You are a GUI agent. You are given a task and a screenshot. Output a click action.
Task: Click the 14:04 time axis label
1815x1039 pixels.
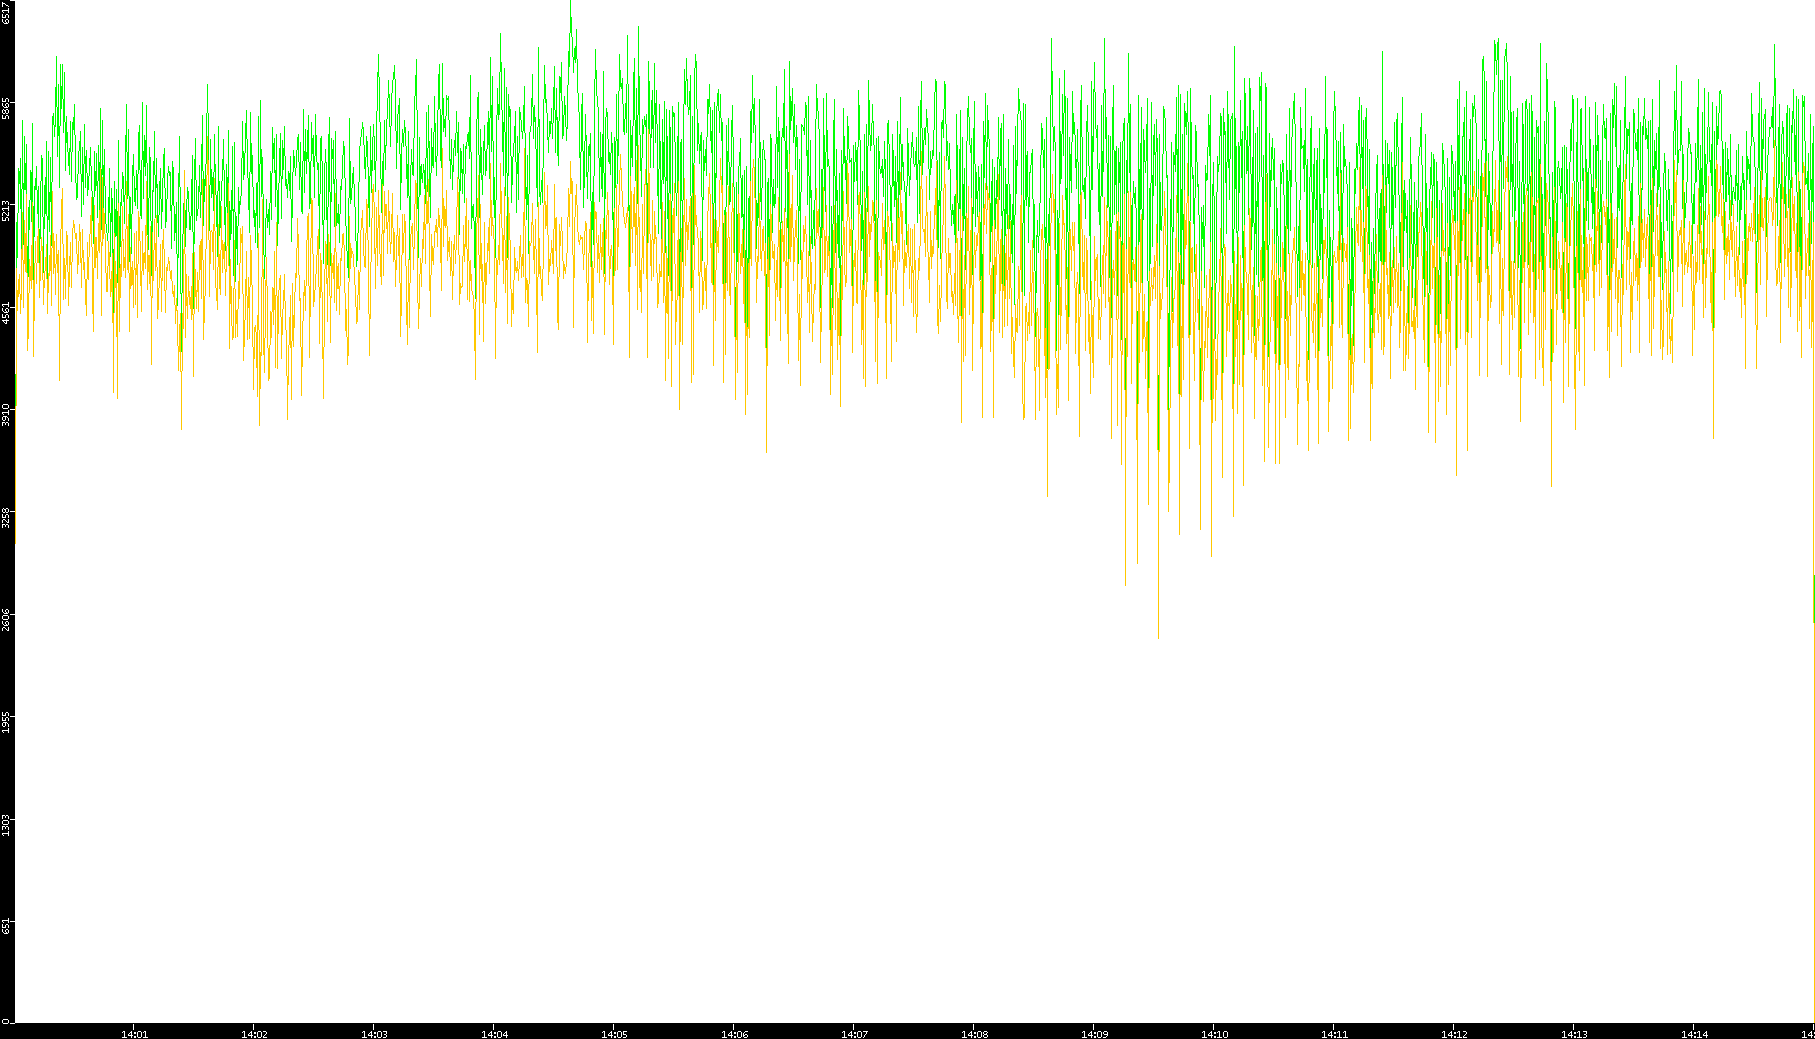pyautogui.click(x=494, y=1034)
